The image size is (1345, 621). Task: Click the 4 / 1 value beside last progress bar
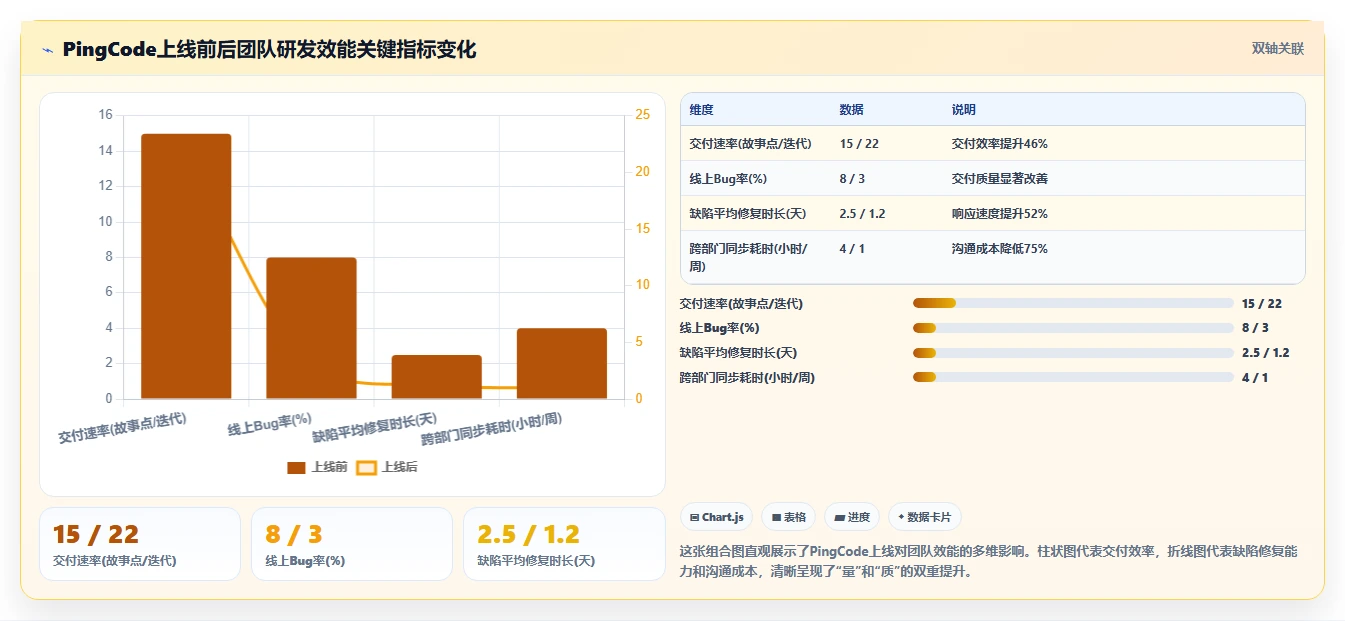(1255, 378)
